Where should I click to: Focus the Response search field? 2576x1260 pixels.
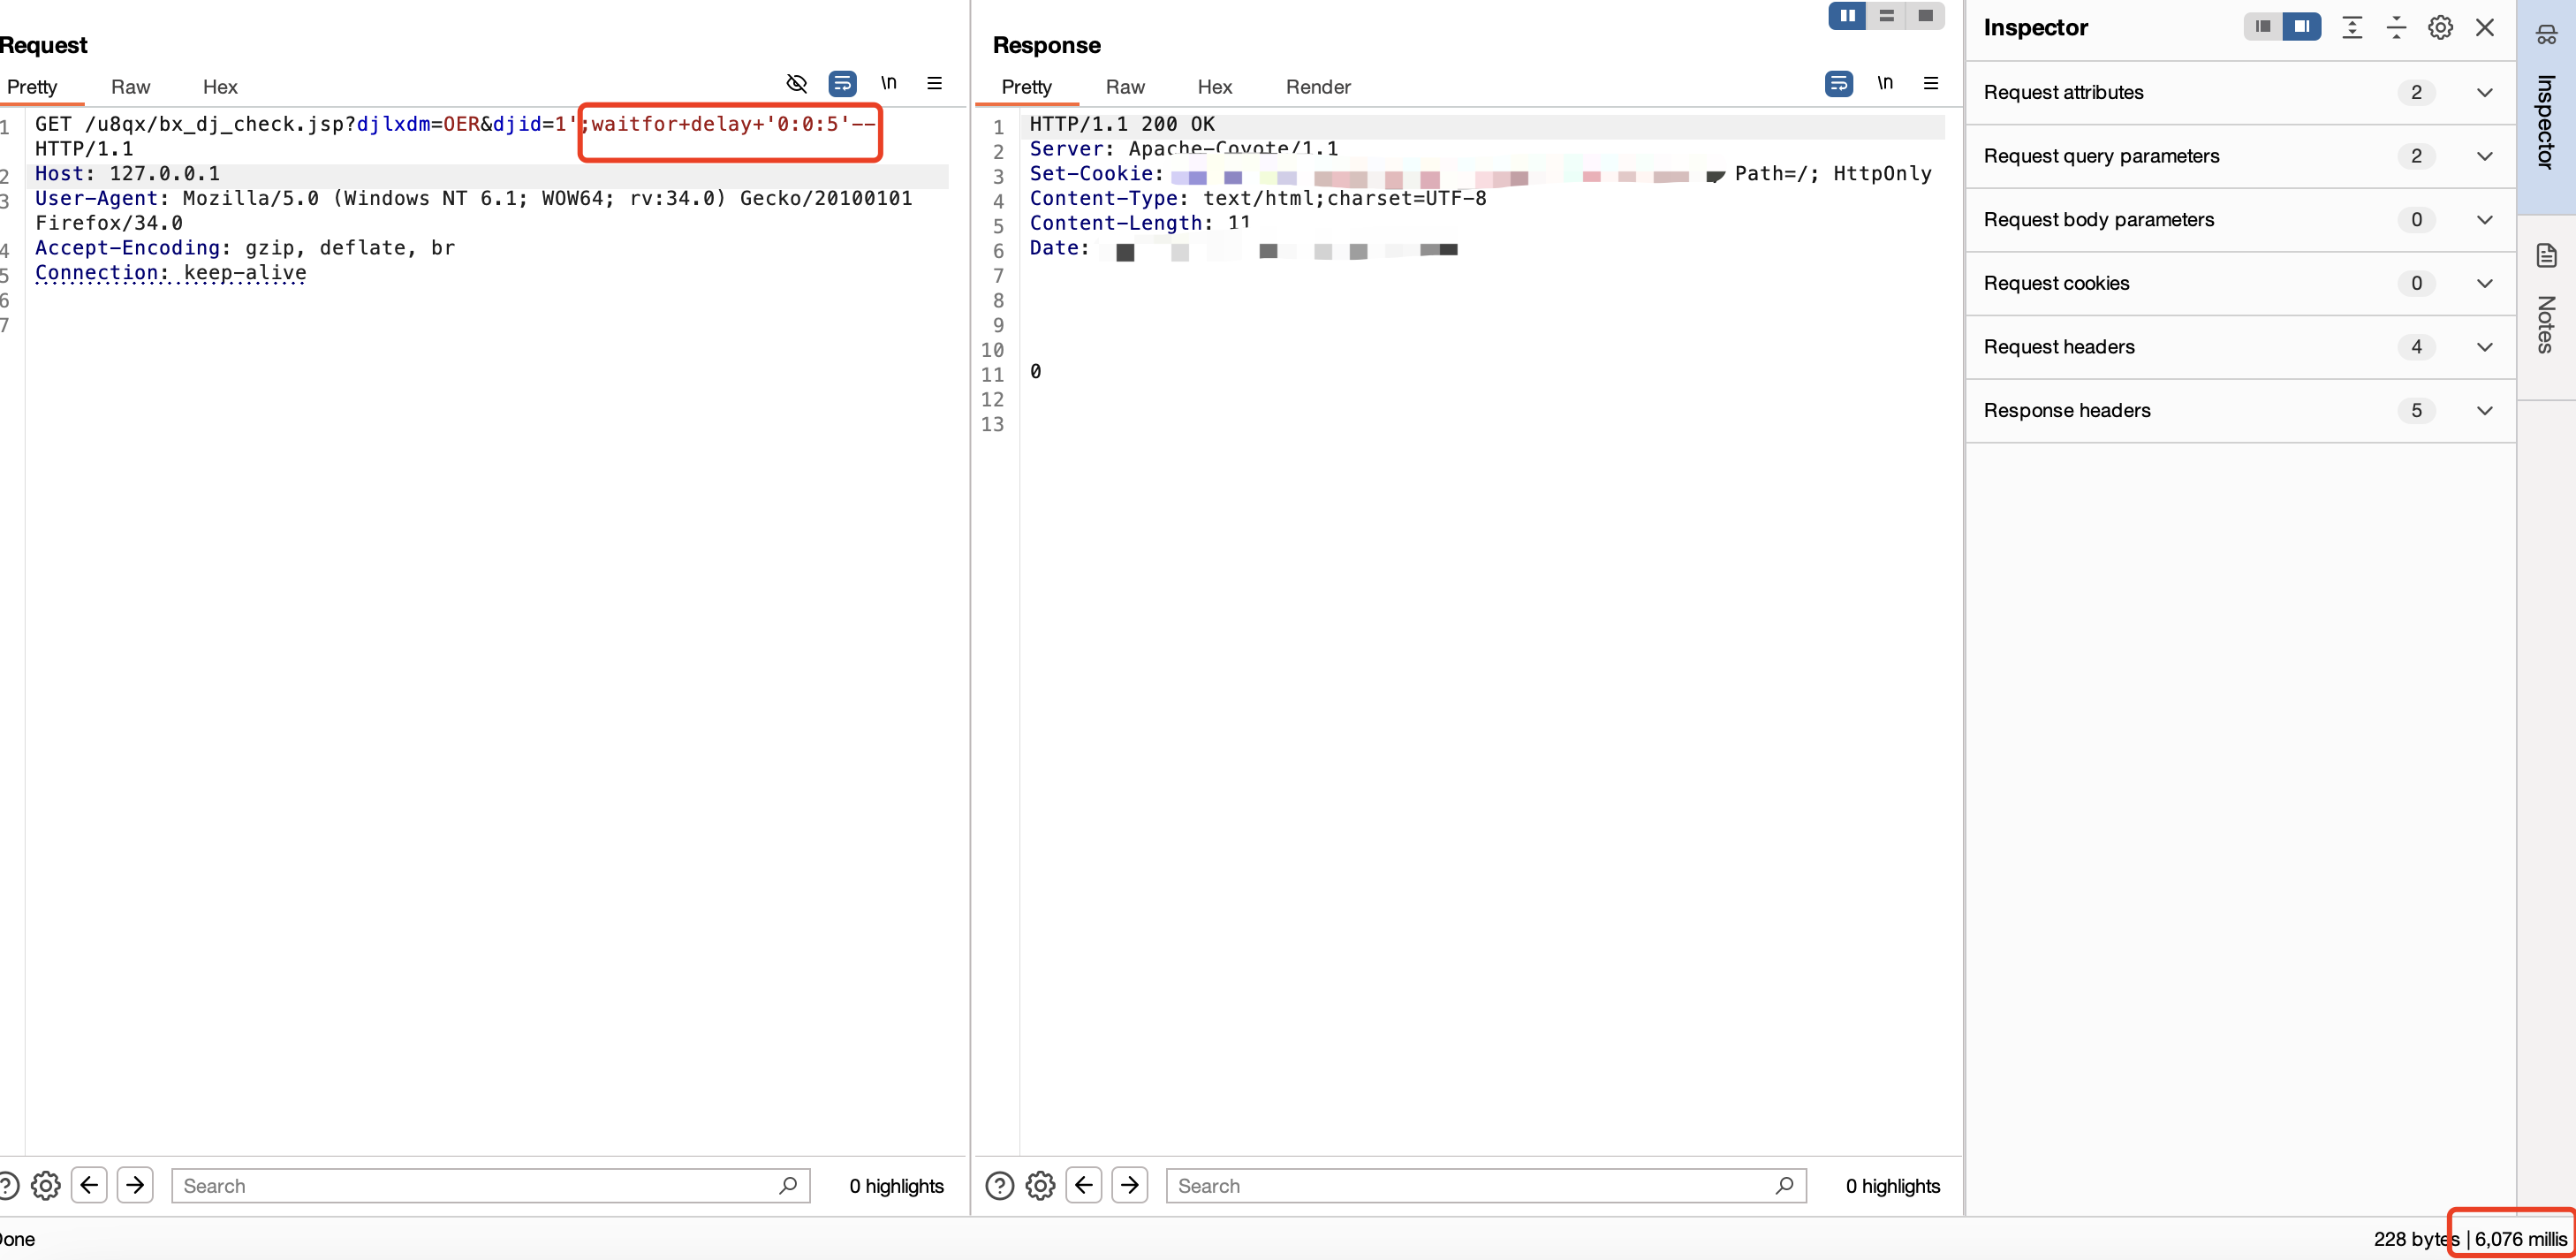click(x=1486, y=1186)
